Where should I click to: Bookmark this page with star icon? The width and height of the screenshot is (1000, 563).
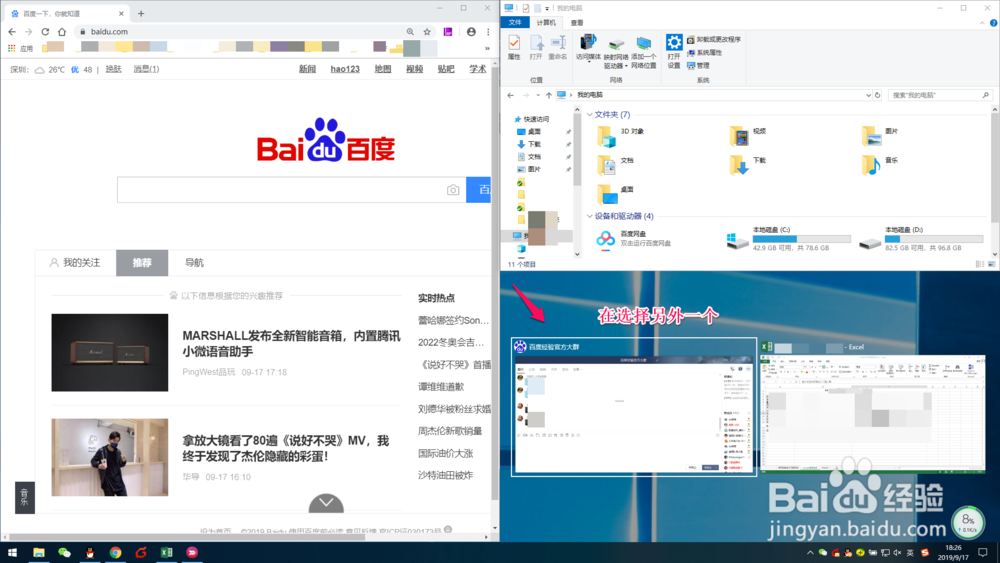point(427,31)
